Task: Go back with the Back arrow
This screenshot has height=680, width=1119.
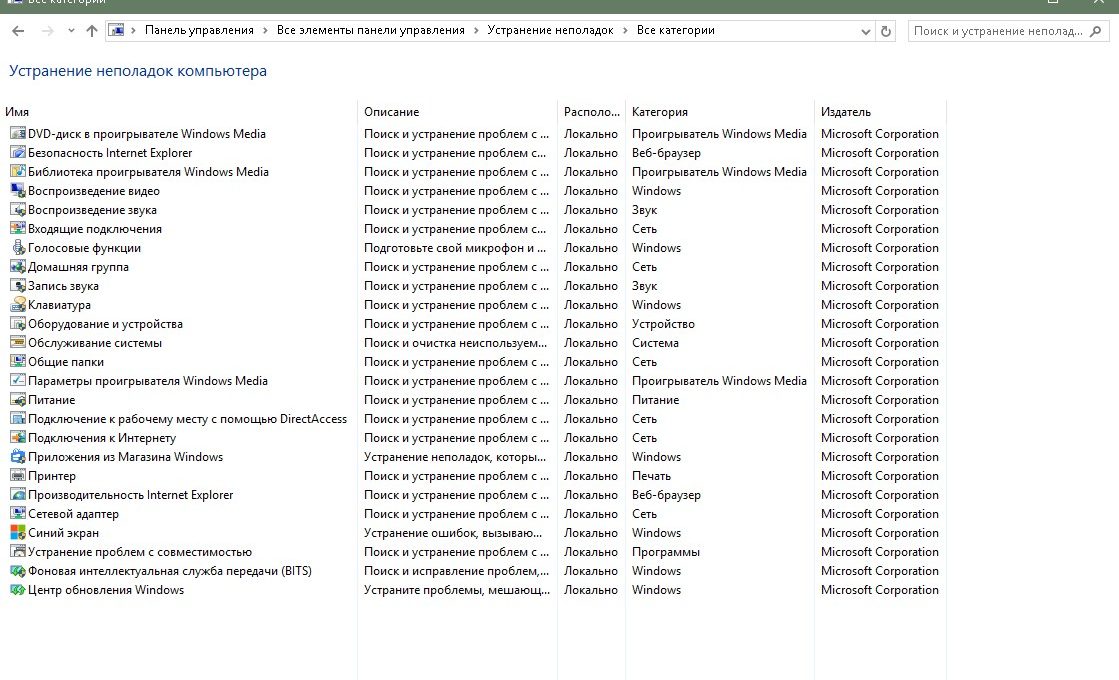Action: 19,31
